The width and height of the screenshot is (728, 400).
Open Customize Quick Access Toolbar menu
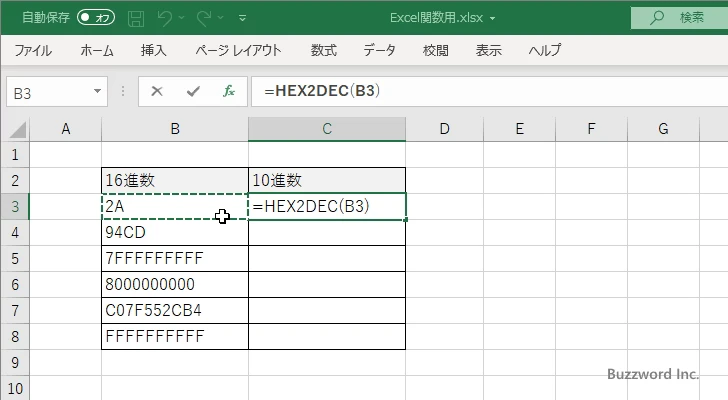click(242, 18)
